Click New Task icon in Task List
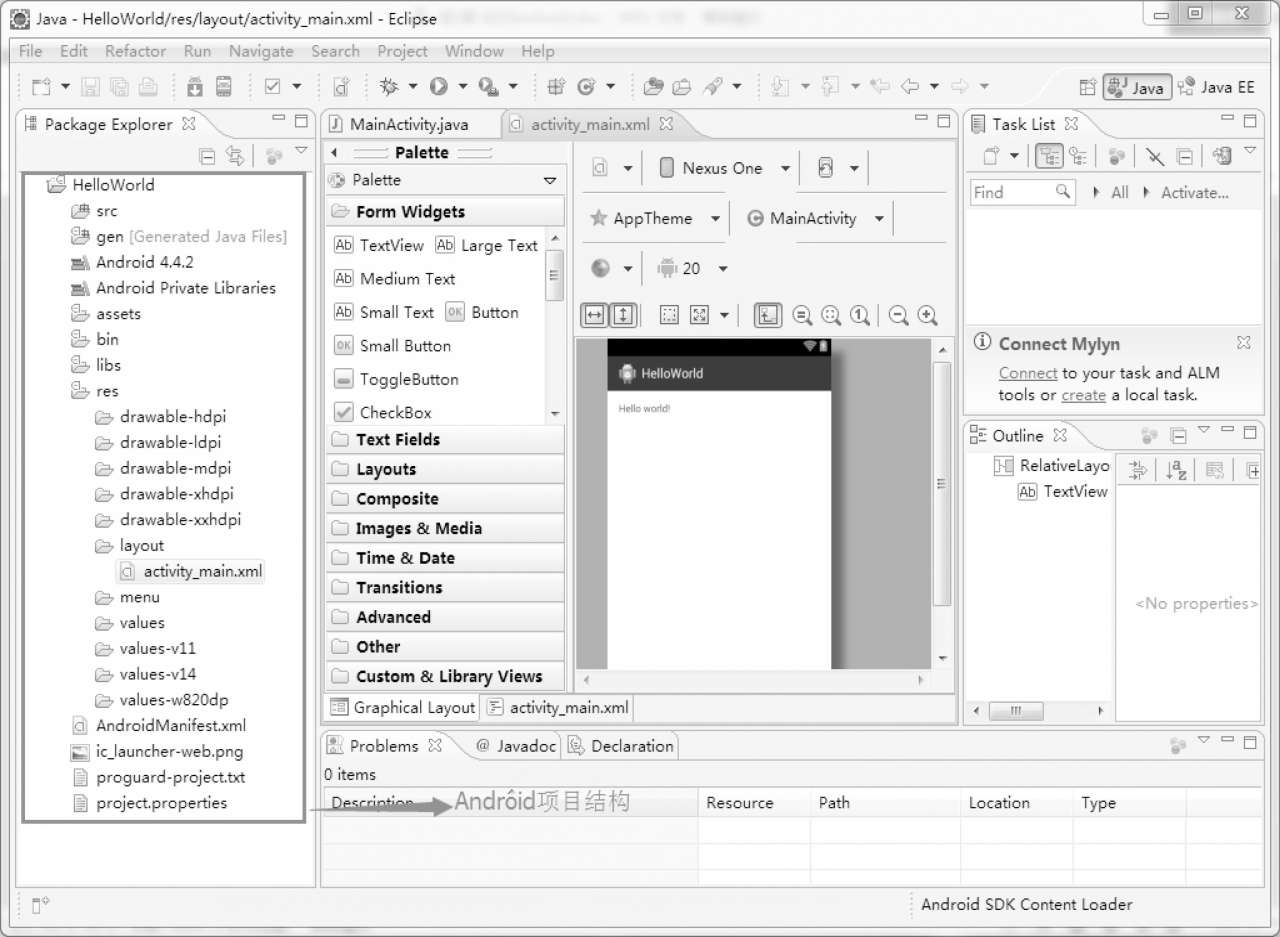This screenshot has height=937, width=1280. [991, 156]
